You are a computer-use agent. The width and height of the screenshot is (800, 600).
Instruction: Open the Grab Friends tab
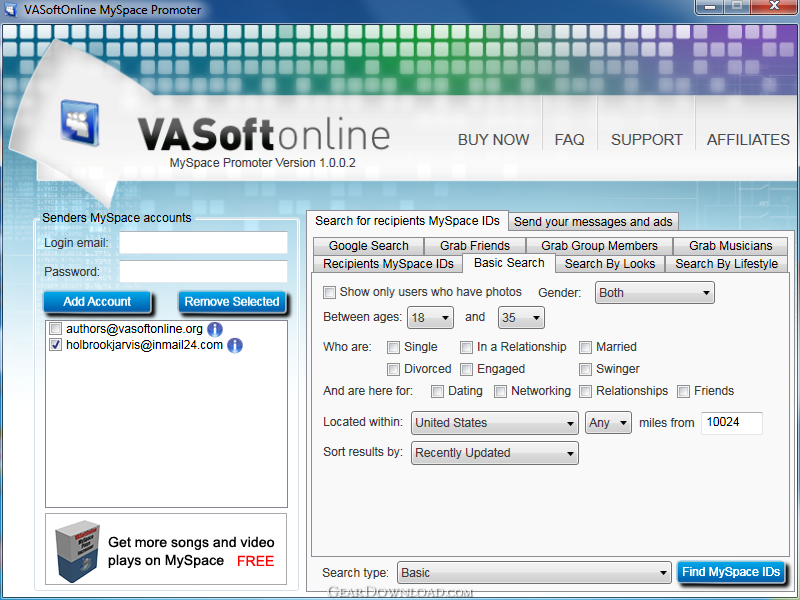click(x=474, y=246)
